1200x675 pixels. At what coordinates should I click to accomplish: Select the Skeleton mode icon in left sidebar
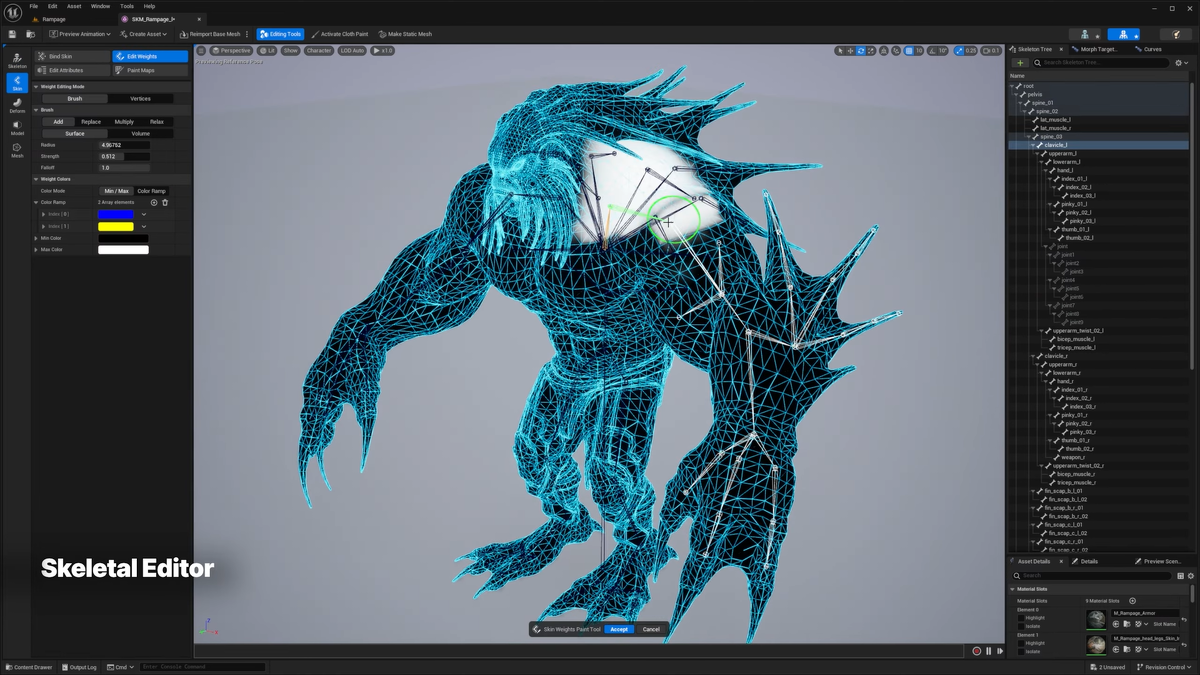(17, 60)
